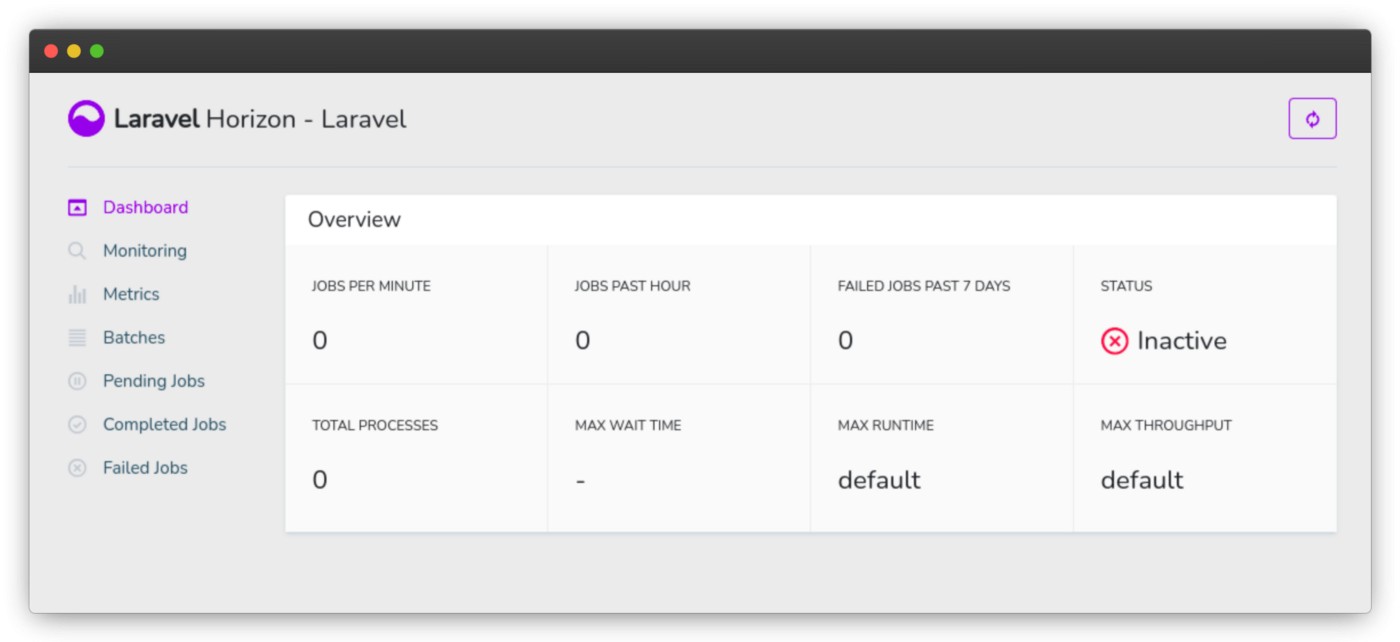Navigate to Batches
Viewport: 1400px width, 642px height.
pyautogui.click(x=134, y=338)
